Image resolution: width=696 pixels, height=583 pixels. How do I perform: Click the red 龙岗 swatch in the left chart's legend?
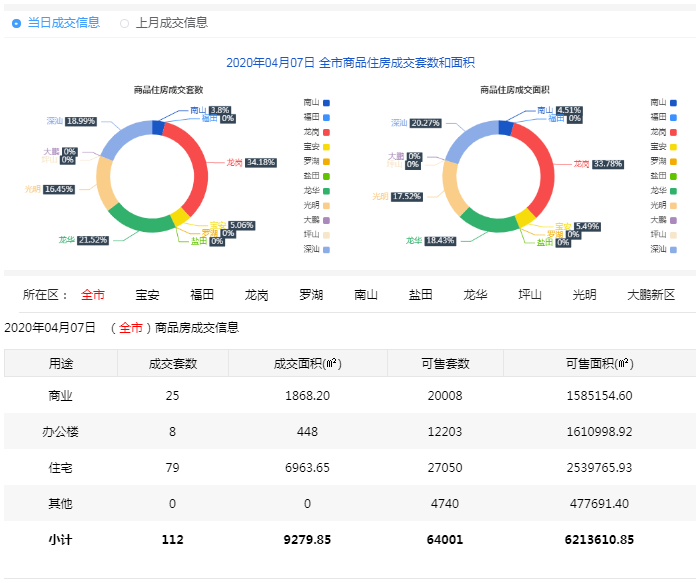click(x=325, y=131)
